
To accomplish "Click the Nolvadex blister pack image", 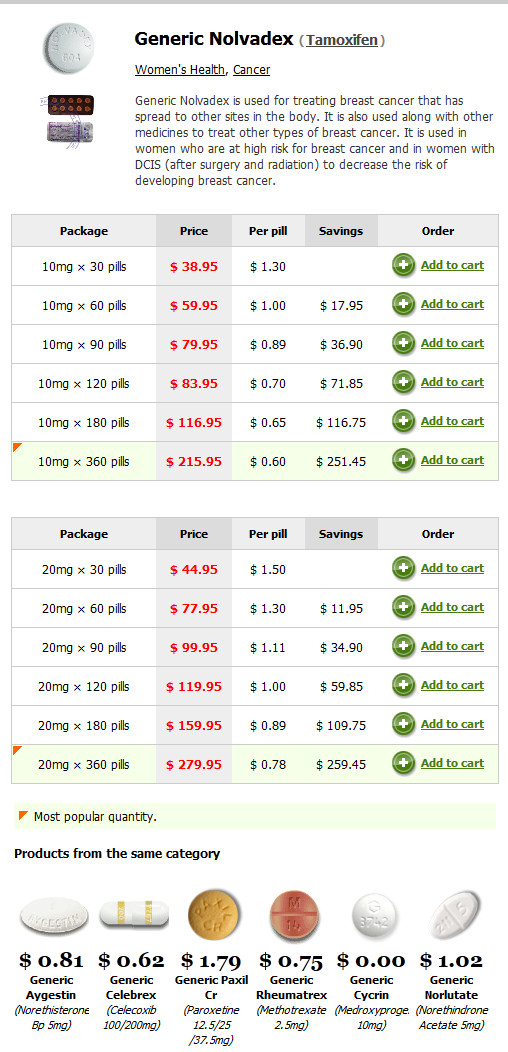I will coord(70,118).
